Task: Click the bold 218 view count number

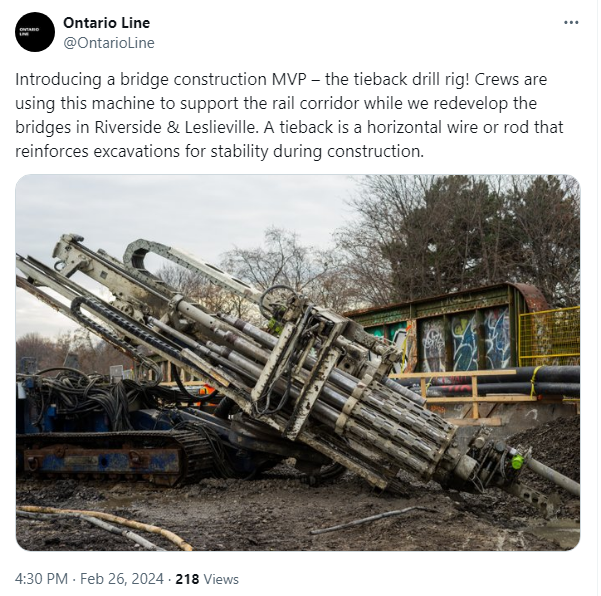Action: coord(187,579)
